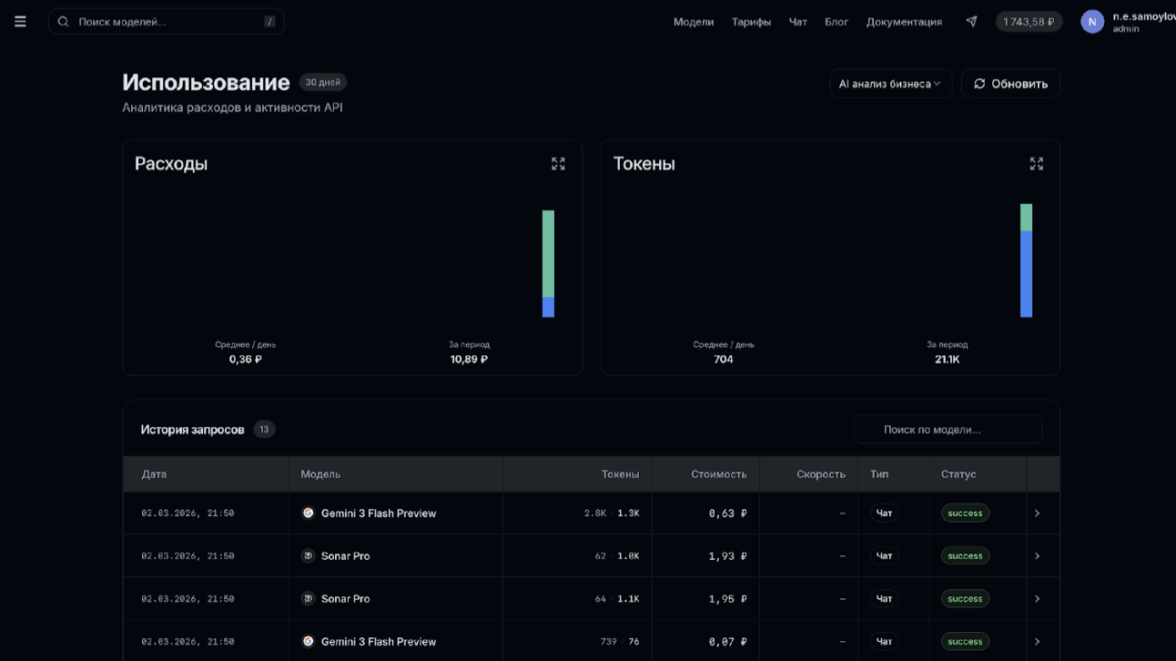
Task: Click the first Sonar Pro model icon
Action: [308, 556]
